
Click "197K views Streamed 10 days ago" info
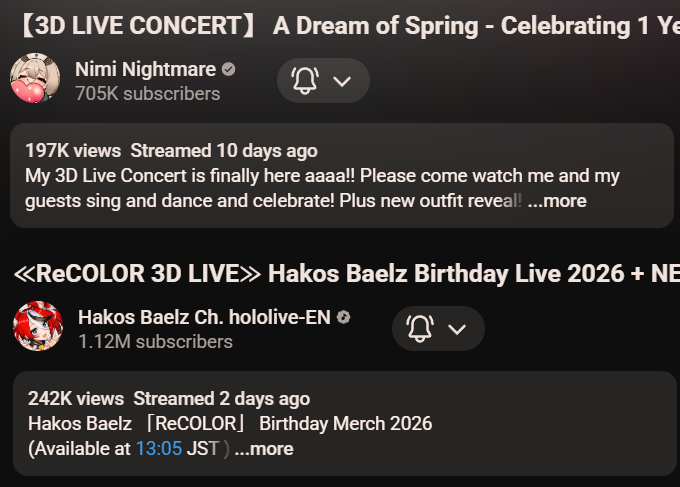click(x=171, y=151)
